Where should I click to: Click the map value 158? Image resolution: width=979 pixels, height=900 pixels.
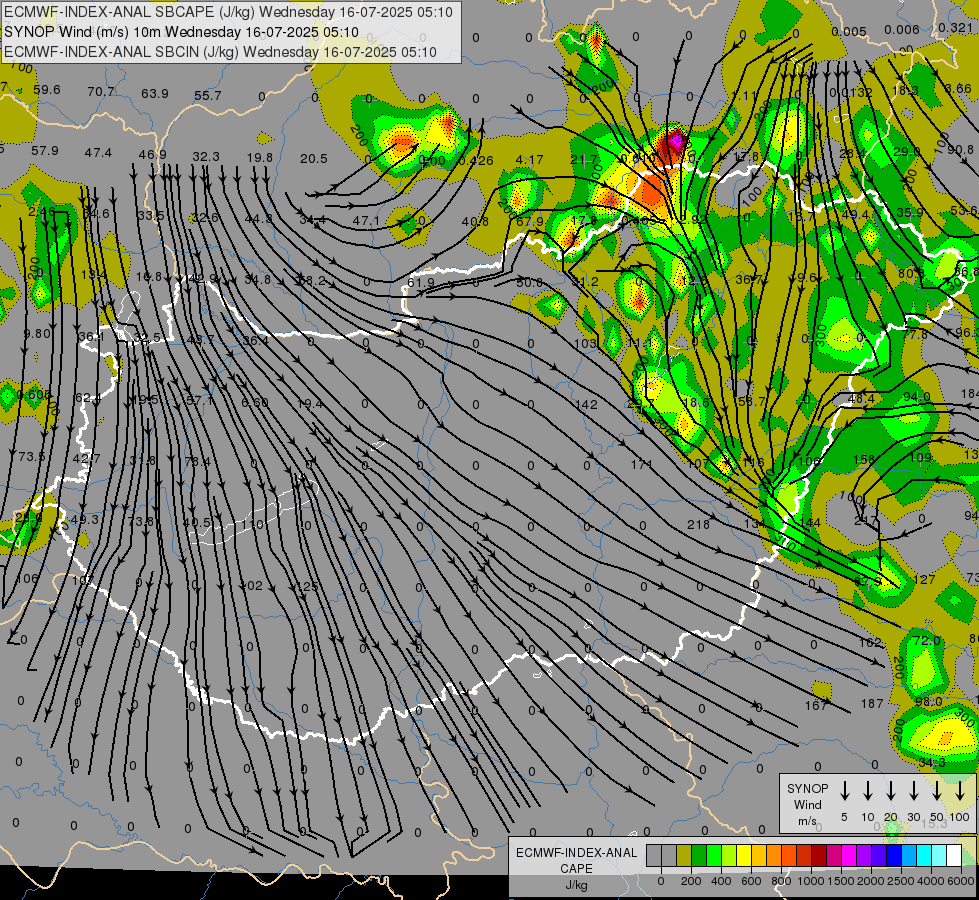(x=864, y=460)
